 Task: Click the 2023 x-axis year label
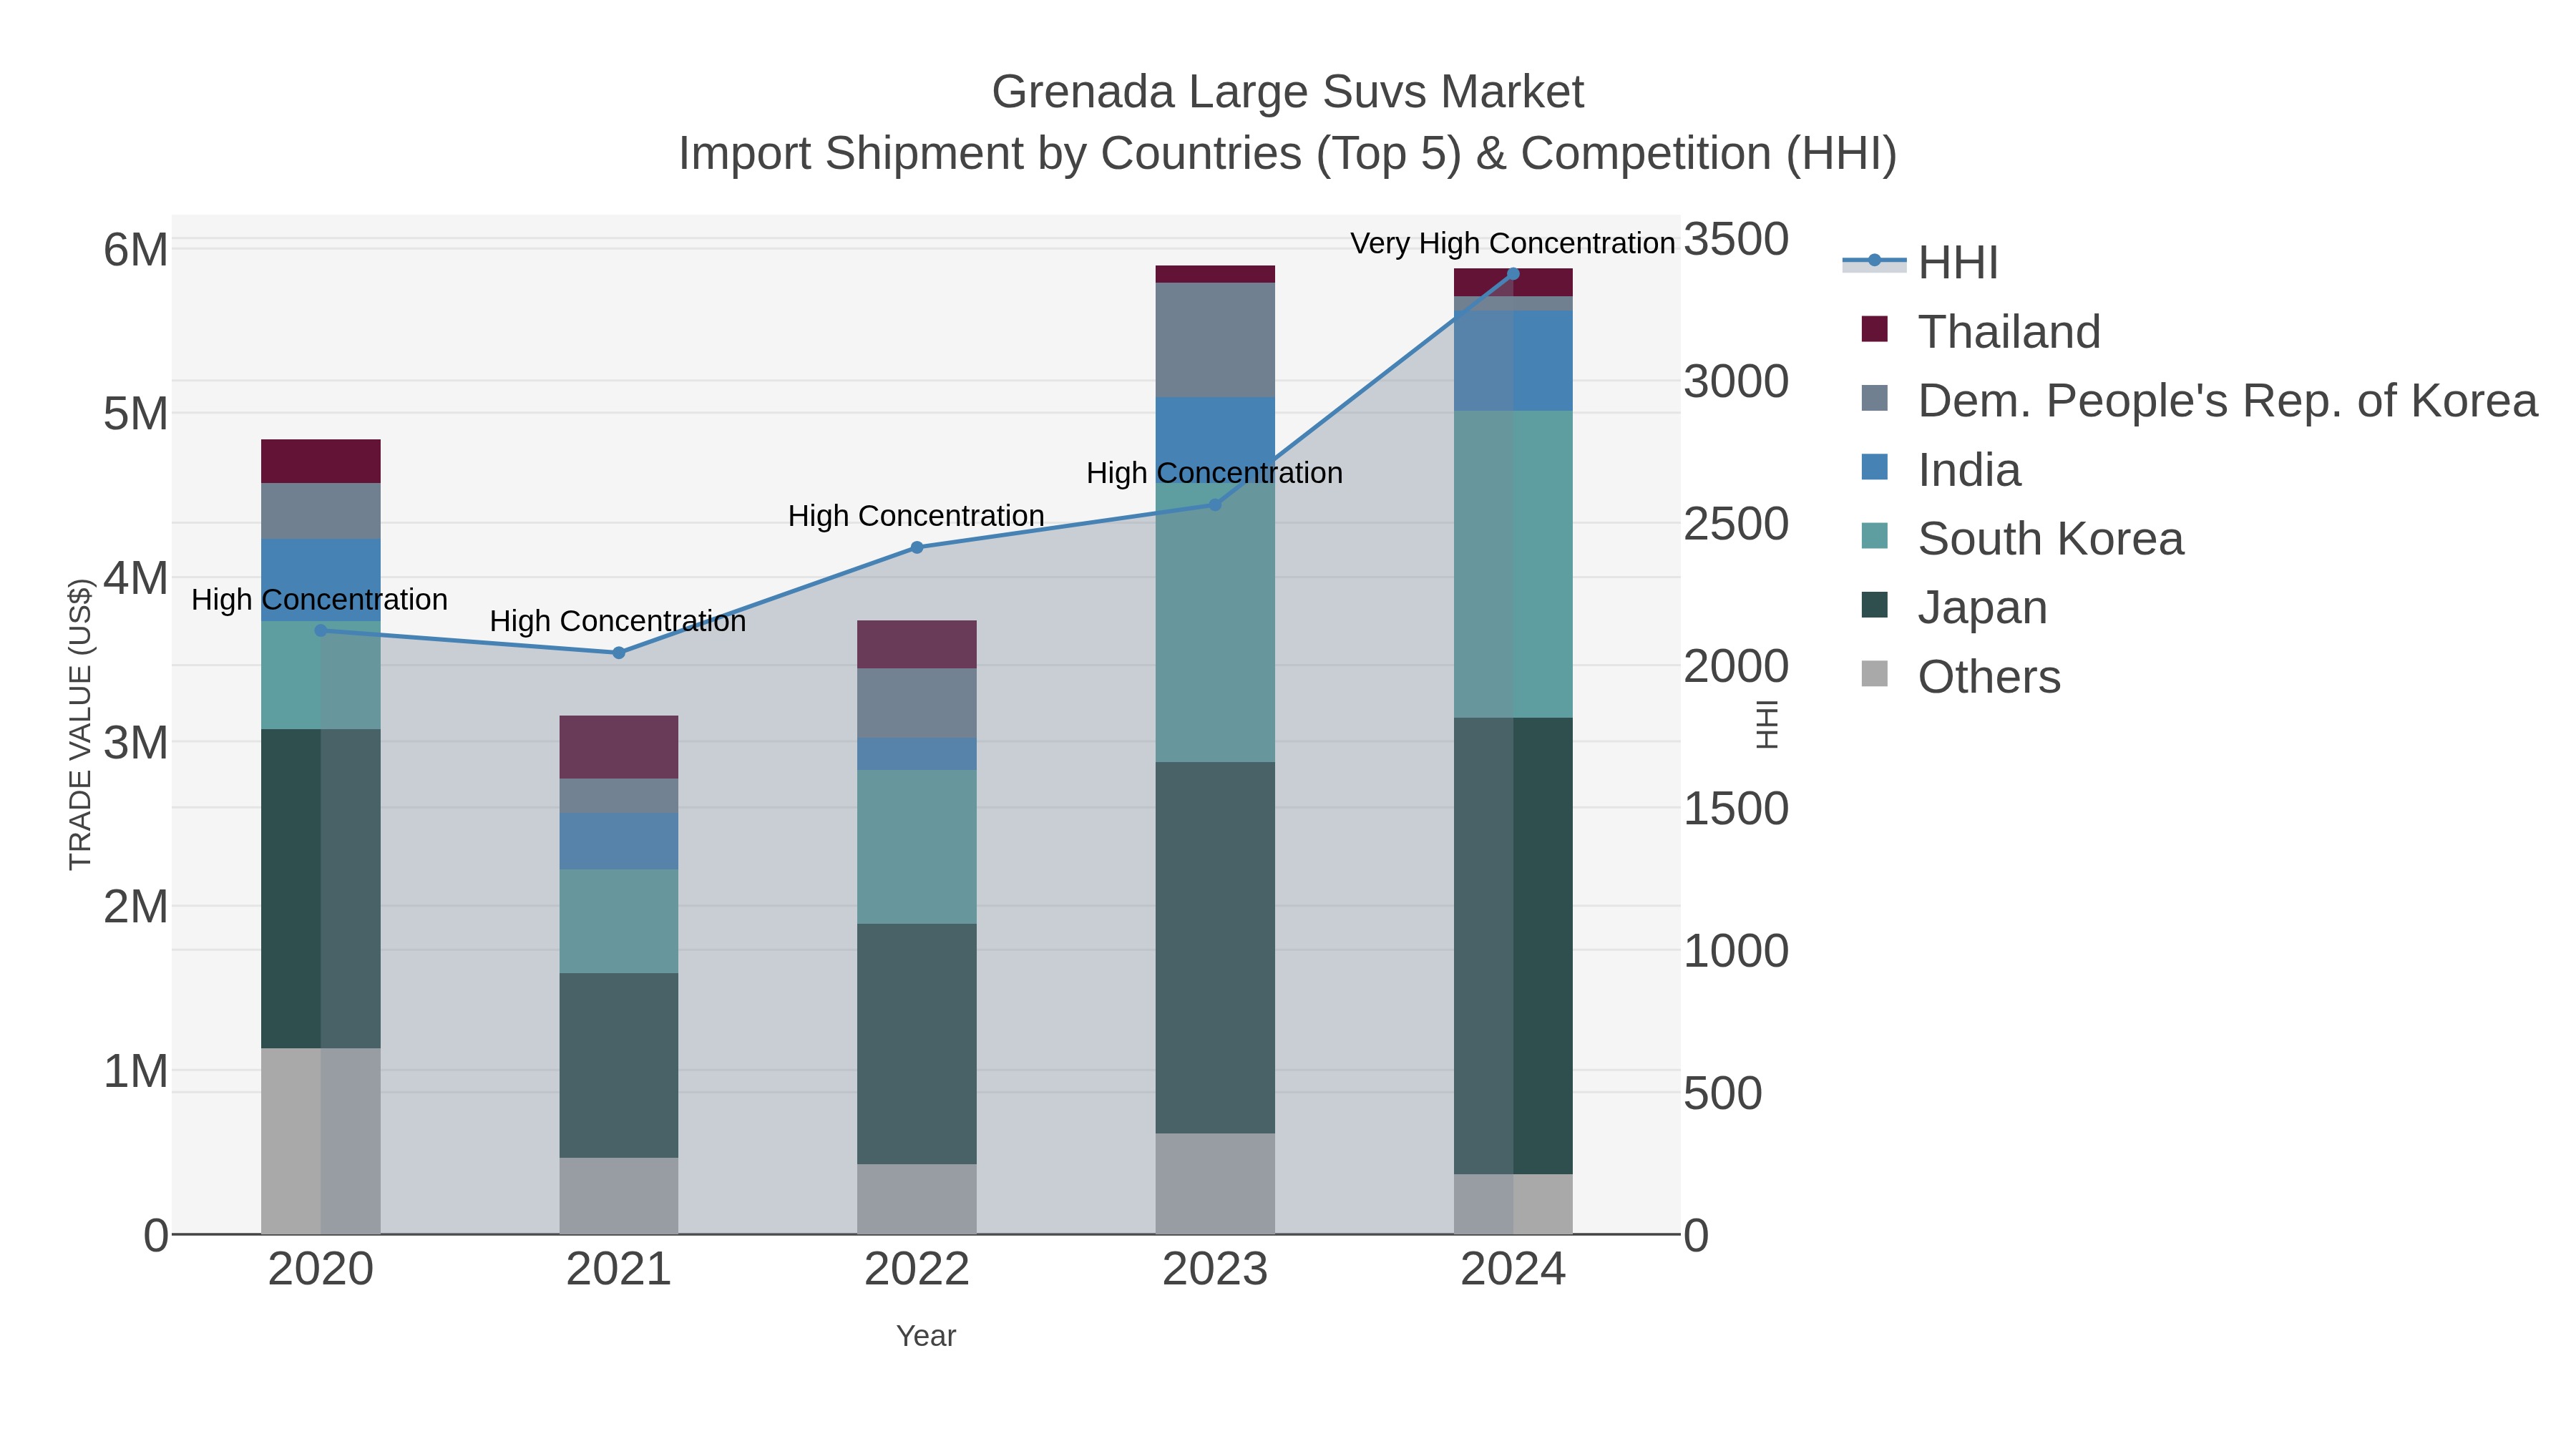1215,1270
